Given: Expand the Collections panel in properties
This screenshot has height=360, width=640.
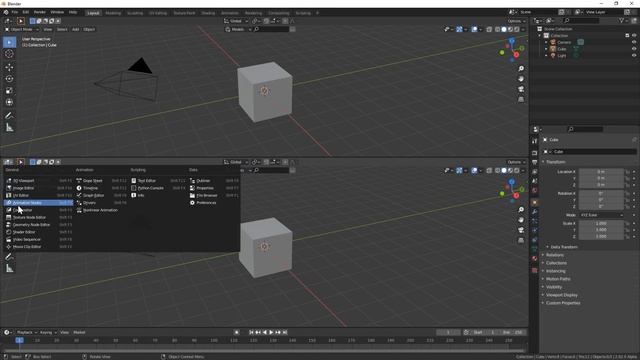Looking at the screenshot, I should pyautogui.click(x=556, y=263).
